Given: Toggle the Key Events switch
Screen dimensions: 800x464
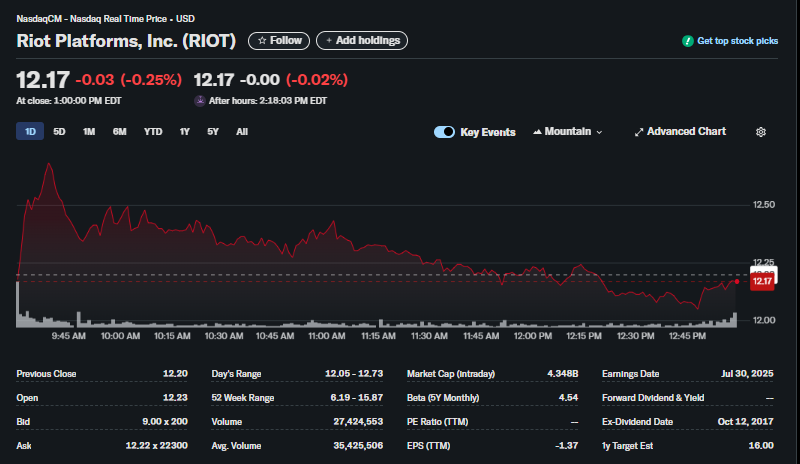Looking at the screenshot, I should (444, 132).
